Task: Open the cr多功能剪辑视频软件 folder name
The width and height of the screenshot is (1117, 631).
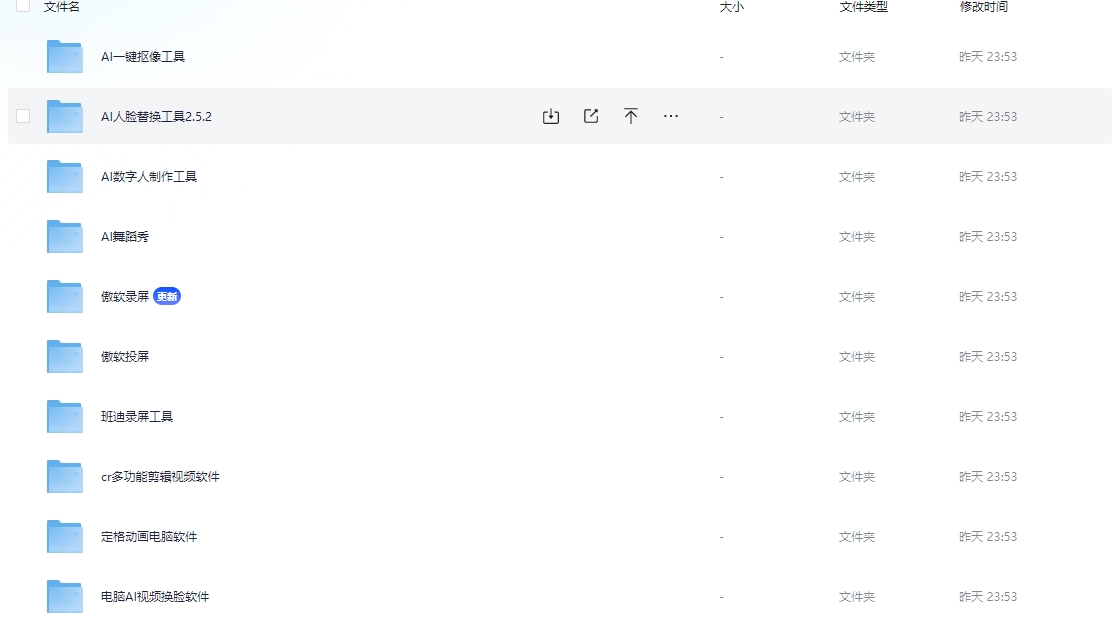Action: coord(160,477)
